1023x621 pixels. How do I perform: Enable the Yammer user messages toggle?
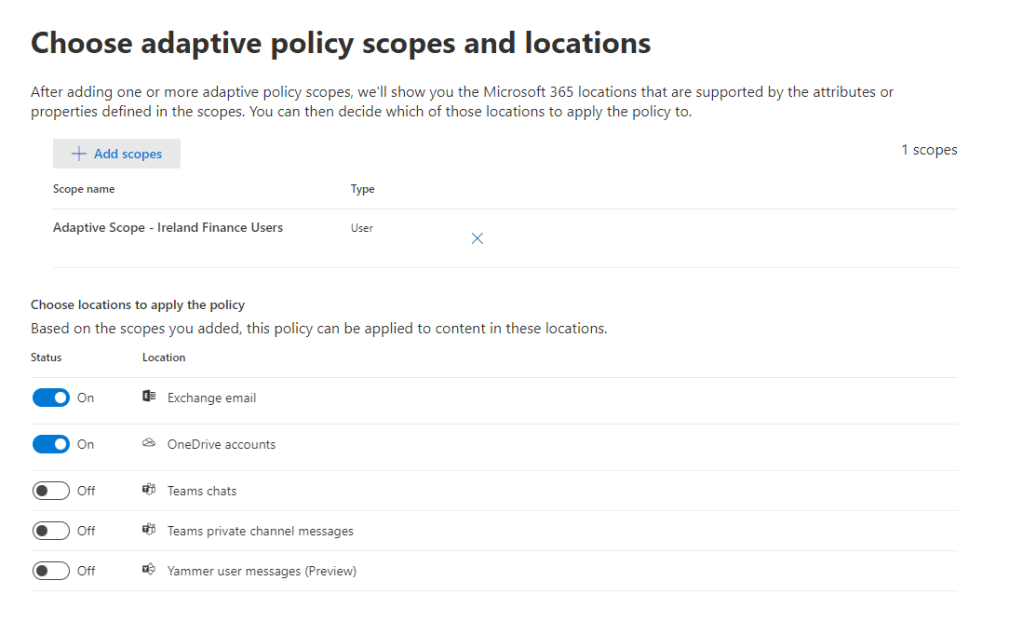[x=51, y=571]
